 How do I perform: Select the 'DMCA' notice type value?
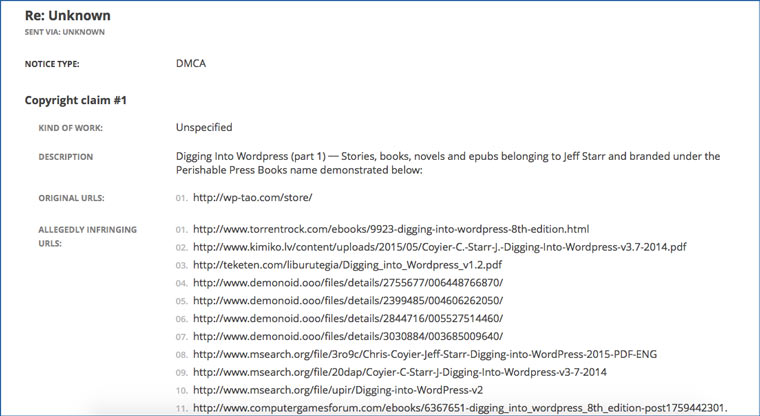191,64
